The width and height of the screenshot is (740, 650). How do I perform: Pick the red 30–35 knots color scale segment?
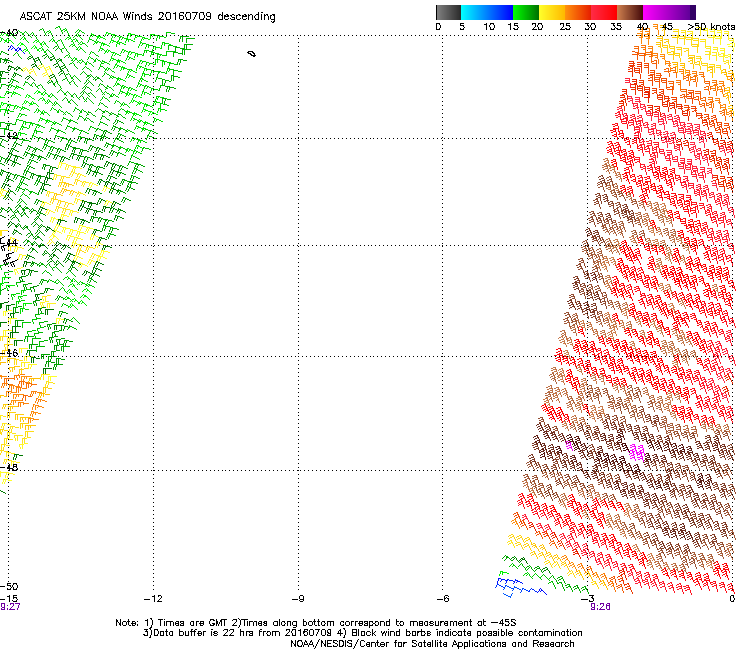click(x=604, y=12)
